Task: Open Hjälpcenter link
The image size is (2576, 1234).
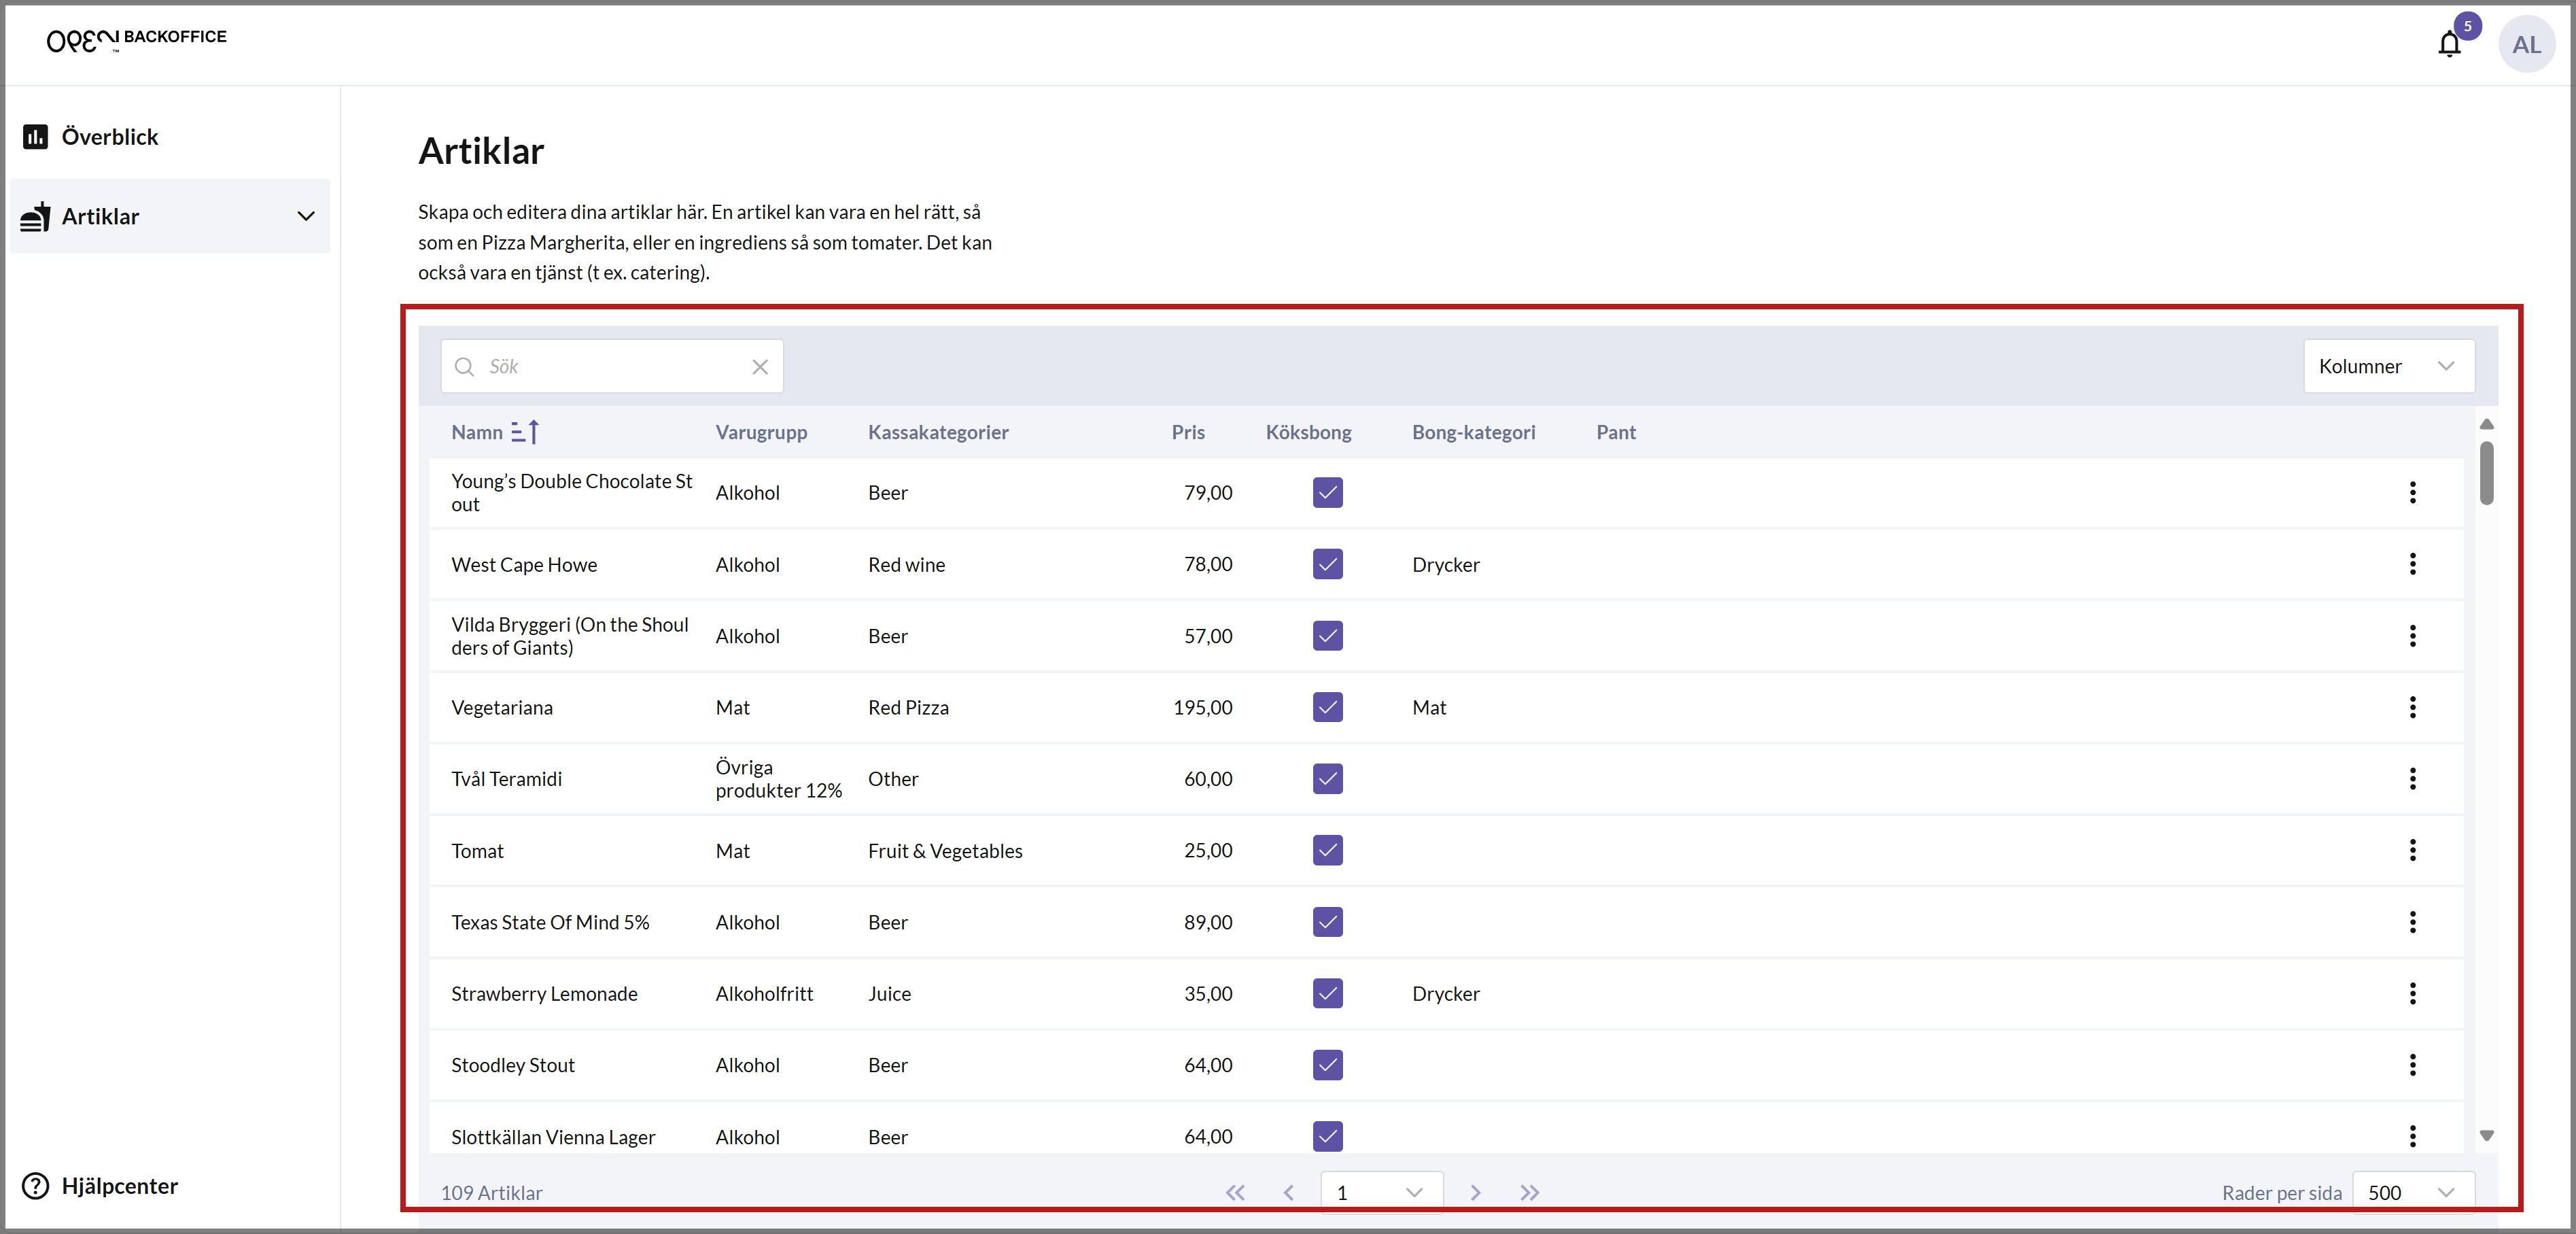Action: (x=119, y=1185)
